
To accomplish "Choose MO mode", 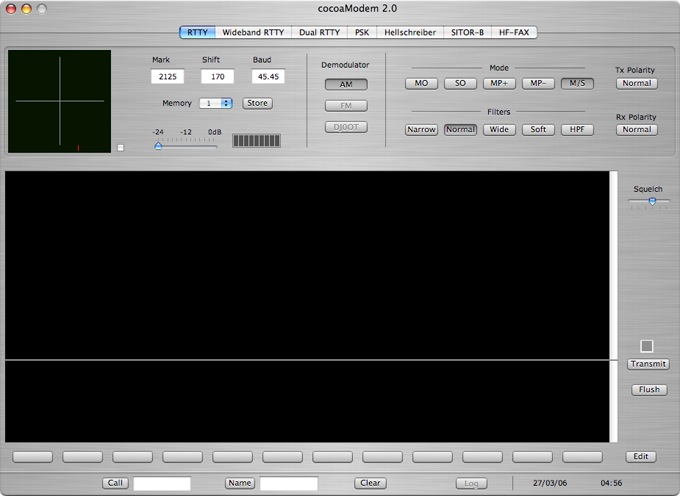I will tap(421, 83).
